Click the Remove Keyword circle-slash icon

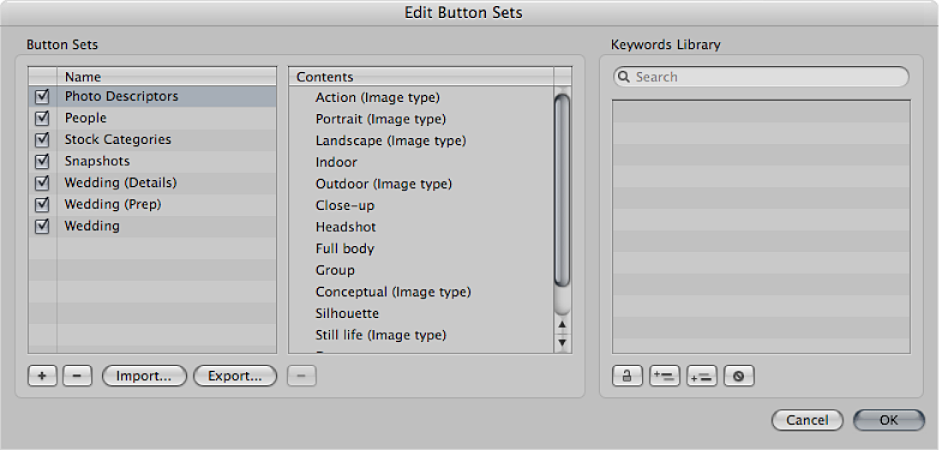[x=739, y=376]
